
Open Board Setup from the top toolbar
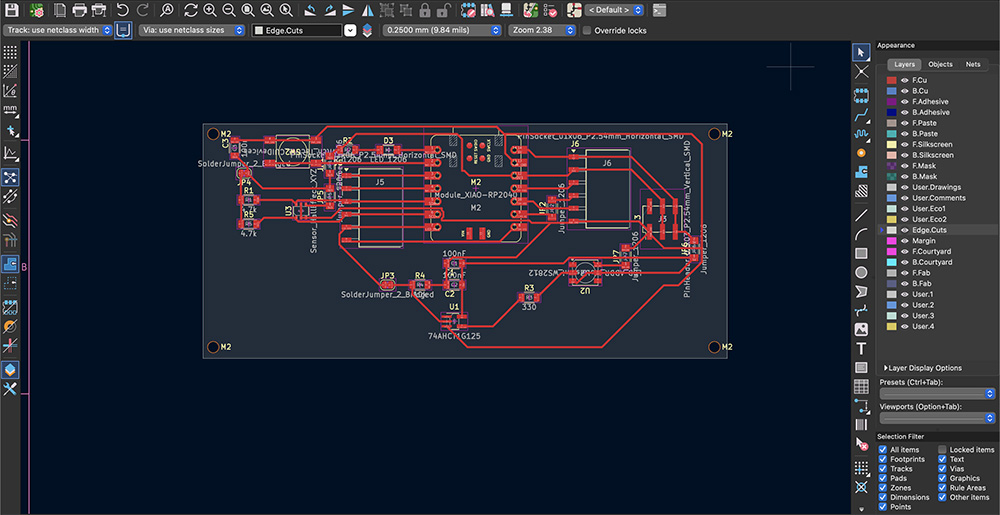point(37,10)
